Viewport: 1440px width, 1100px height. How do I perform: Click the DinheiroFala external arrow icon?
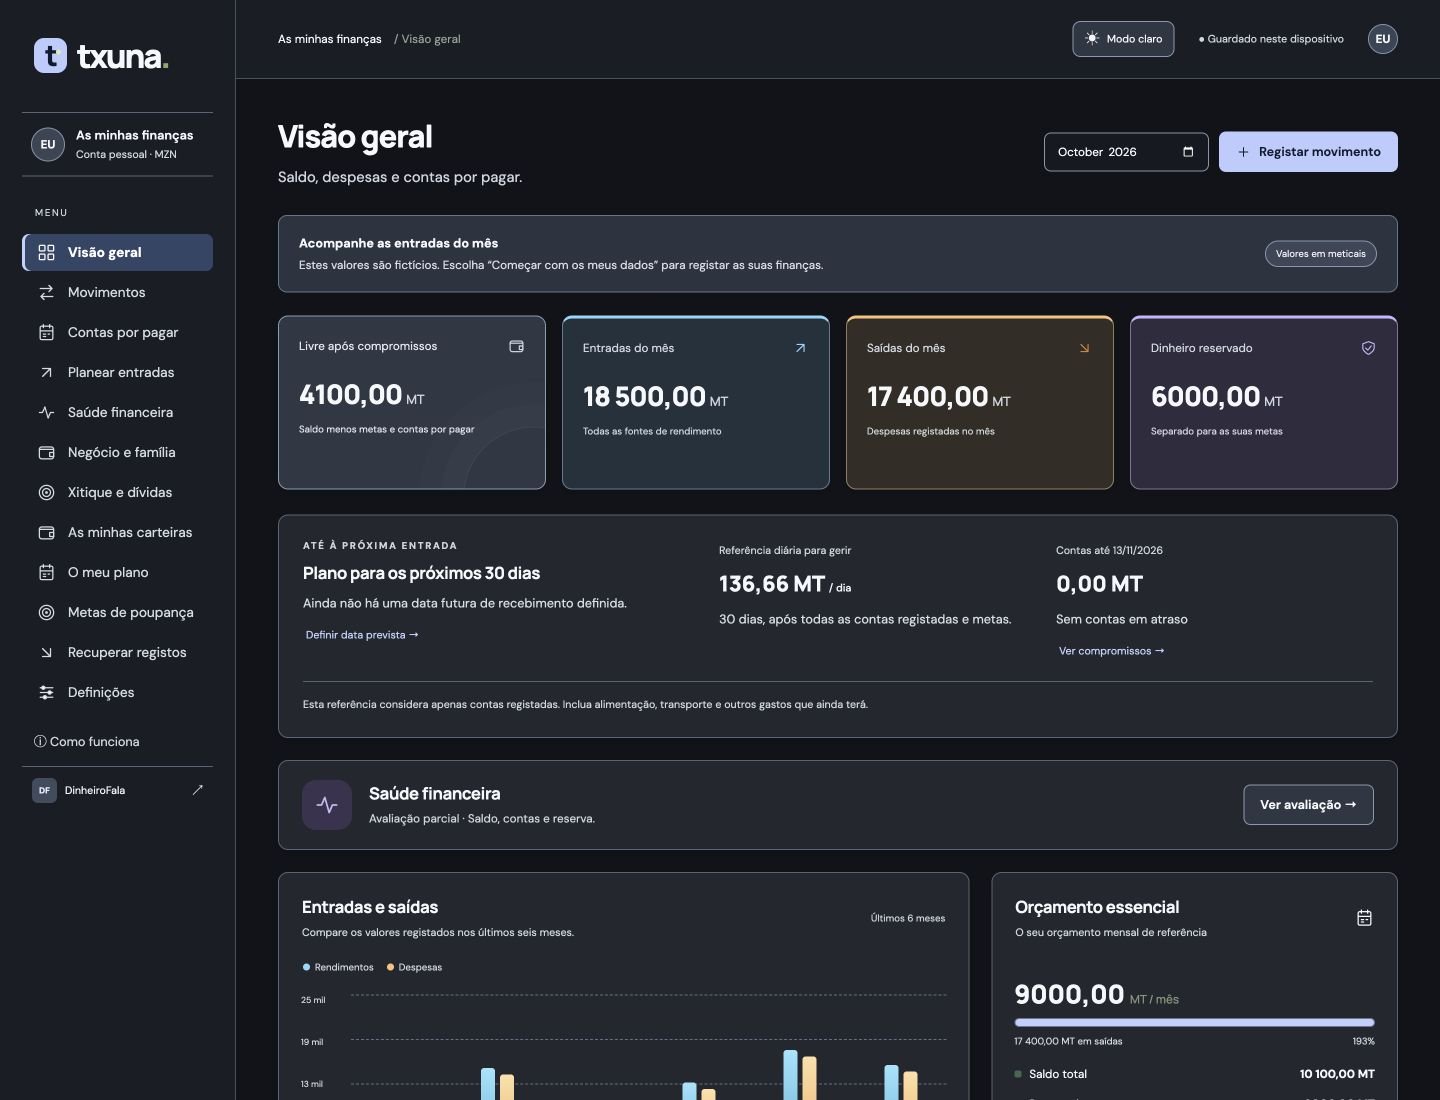click(197, 790)
